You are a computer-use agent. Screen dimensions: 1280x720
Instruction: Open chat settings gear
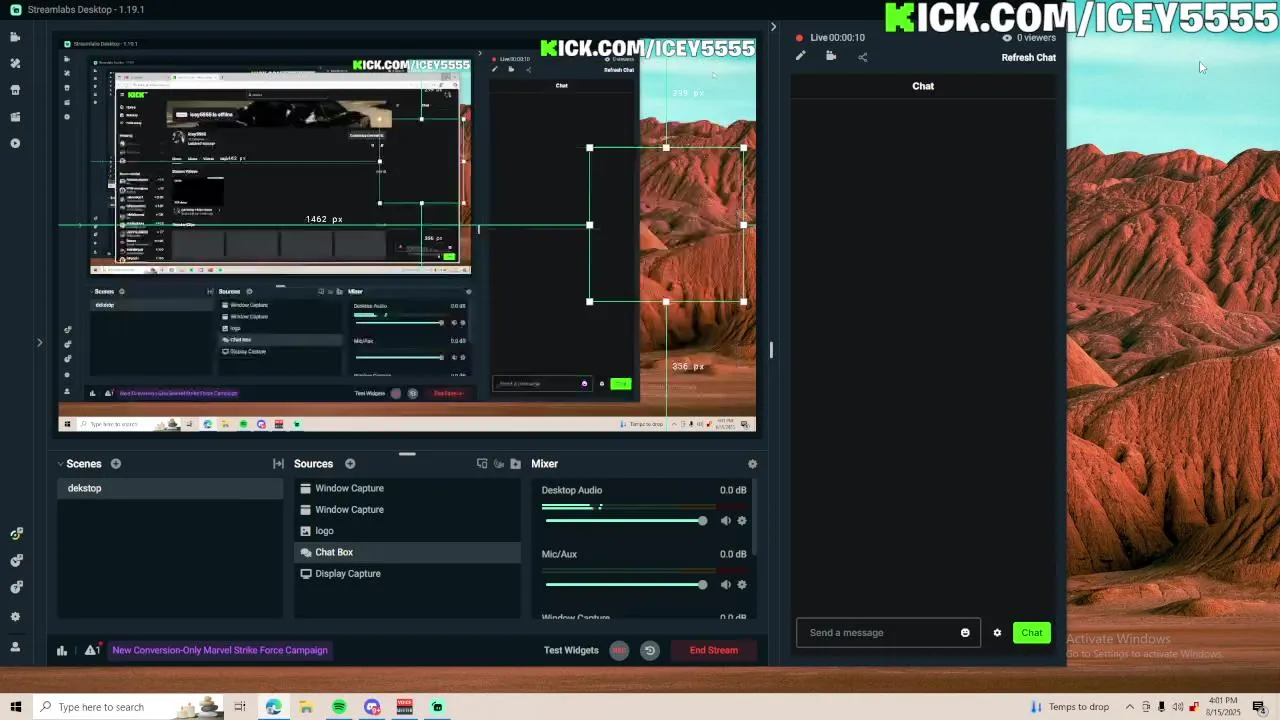tap(997, 633)
